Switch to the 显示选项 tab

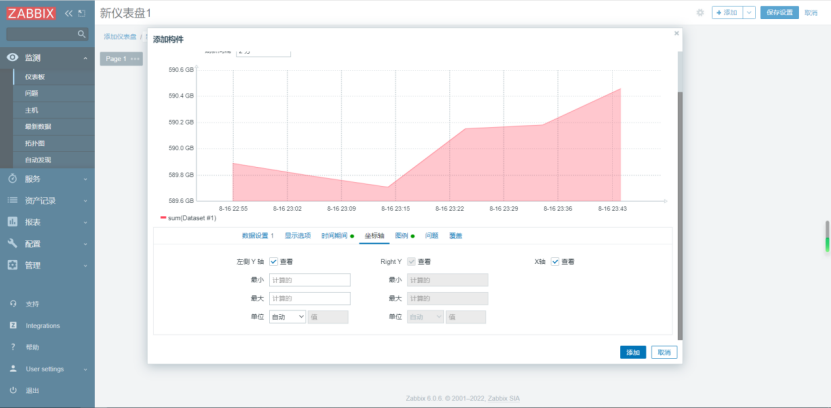click(297, 236)
